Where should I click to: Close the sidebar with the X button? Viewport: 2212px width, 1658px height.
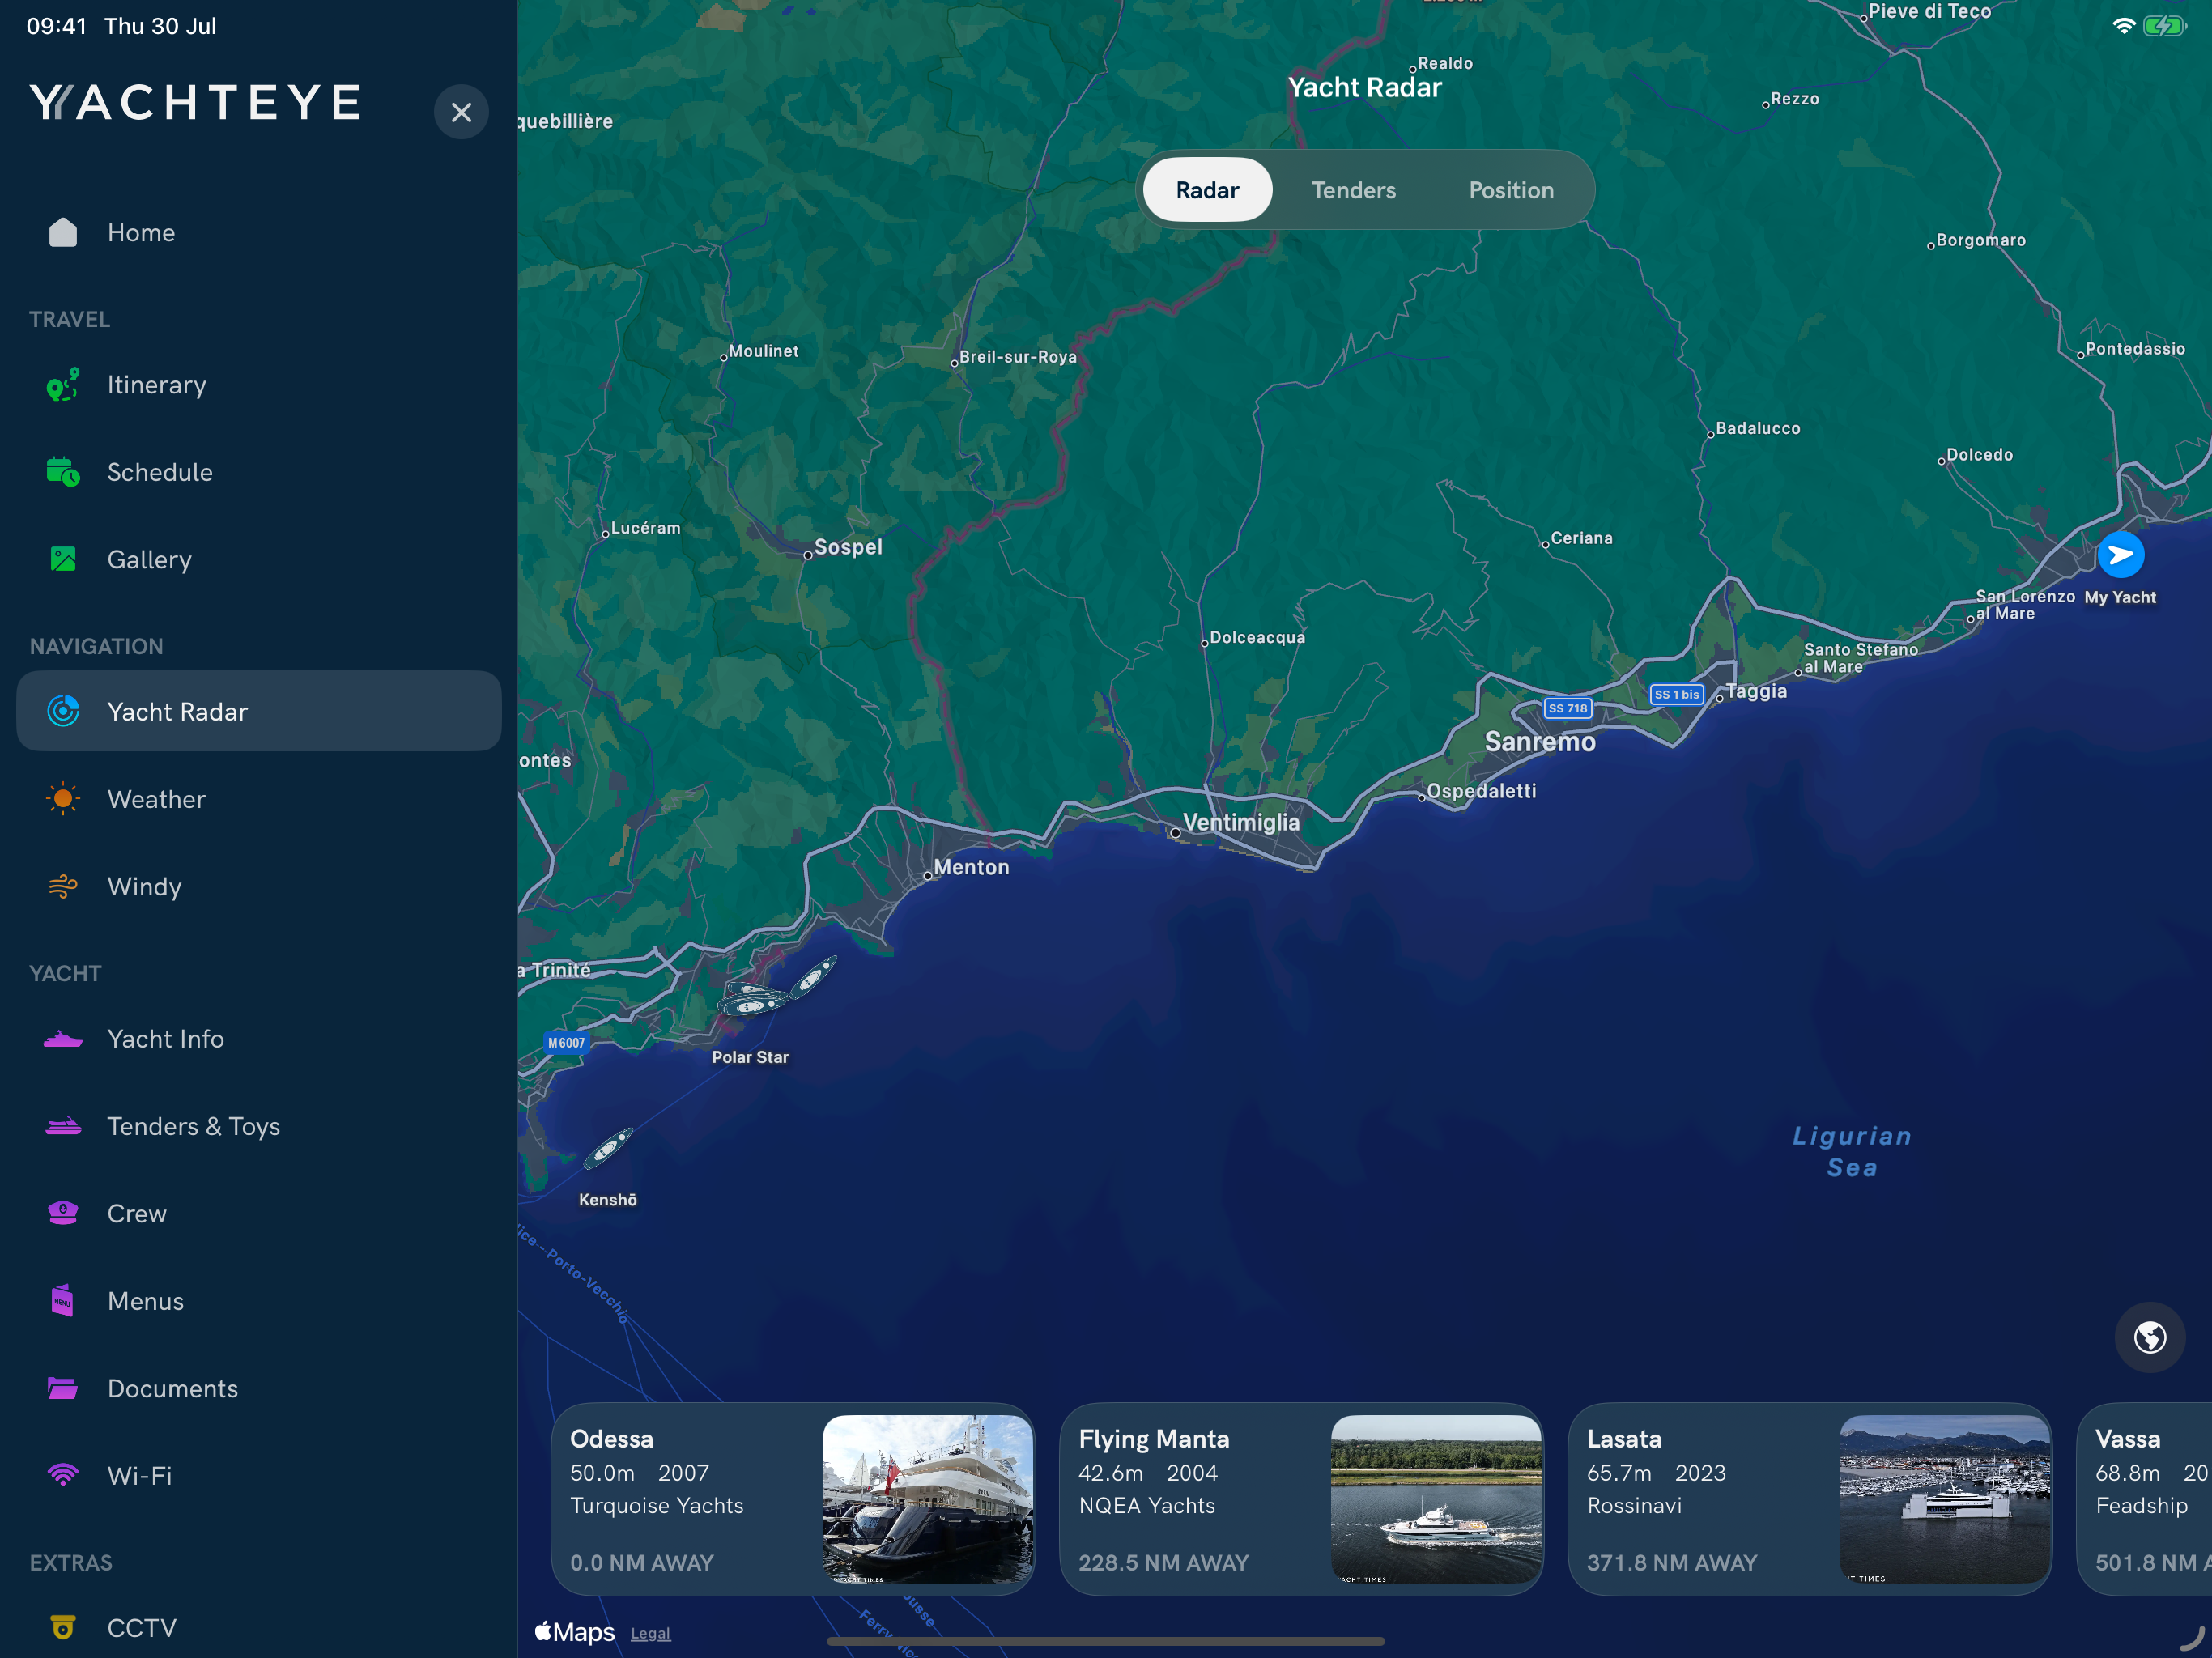(461, 112)
